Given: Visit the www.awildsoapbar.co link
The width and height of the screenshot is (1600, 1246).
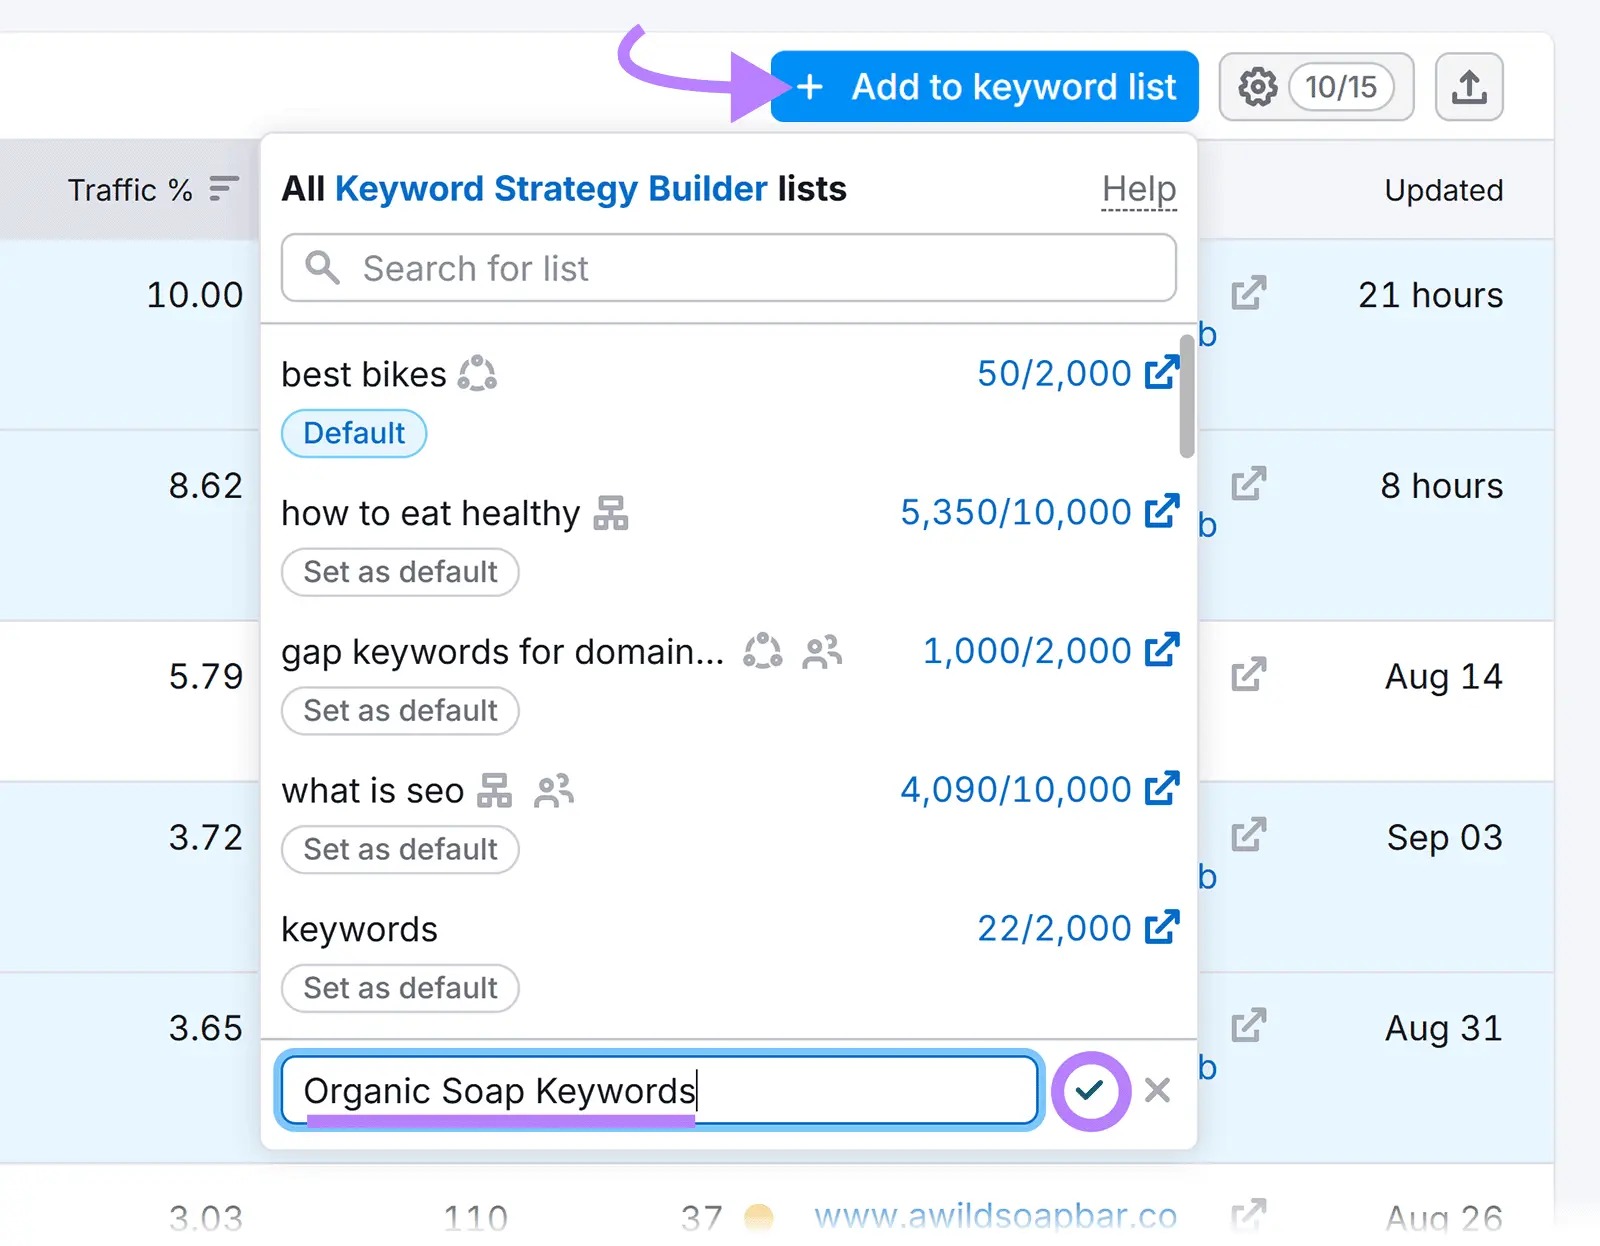Looking at the screenshot, I should (995, 1214).
